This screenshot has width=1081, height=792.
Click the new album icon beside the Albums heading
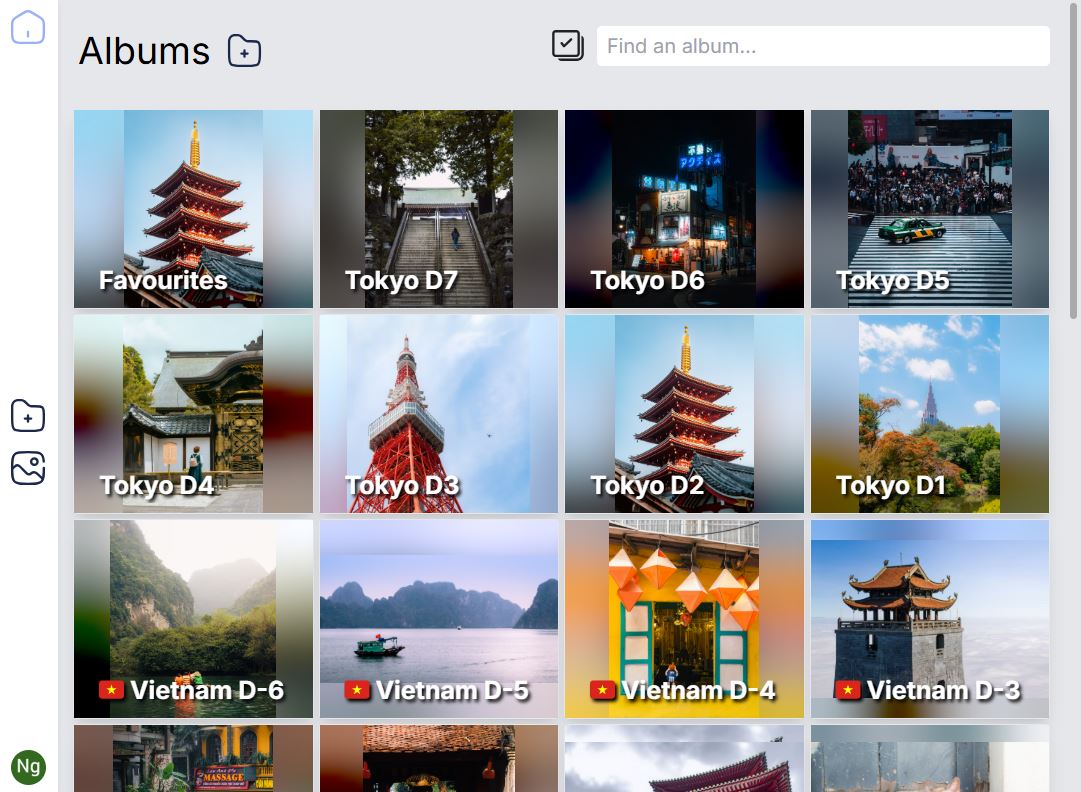click(x=245, y=50)
